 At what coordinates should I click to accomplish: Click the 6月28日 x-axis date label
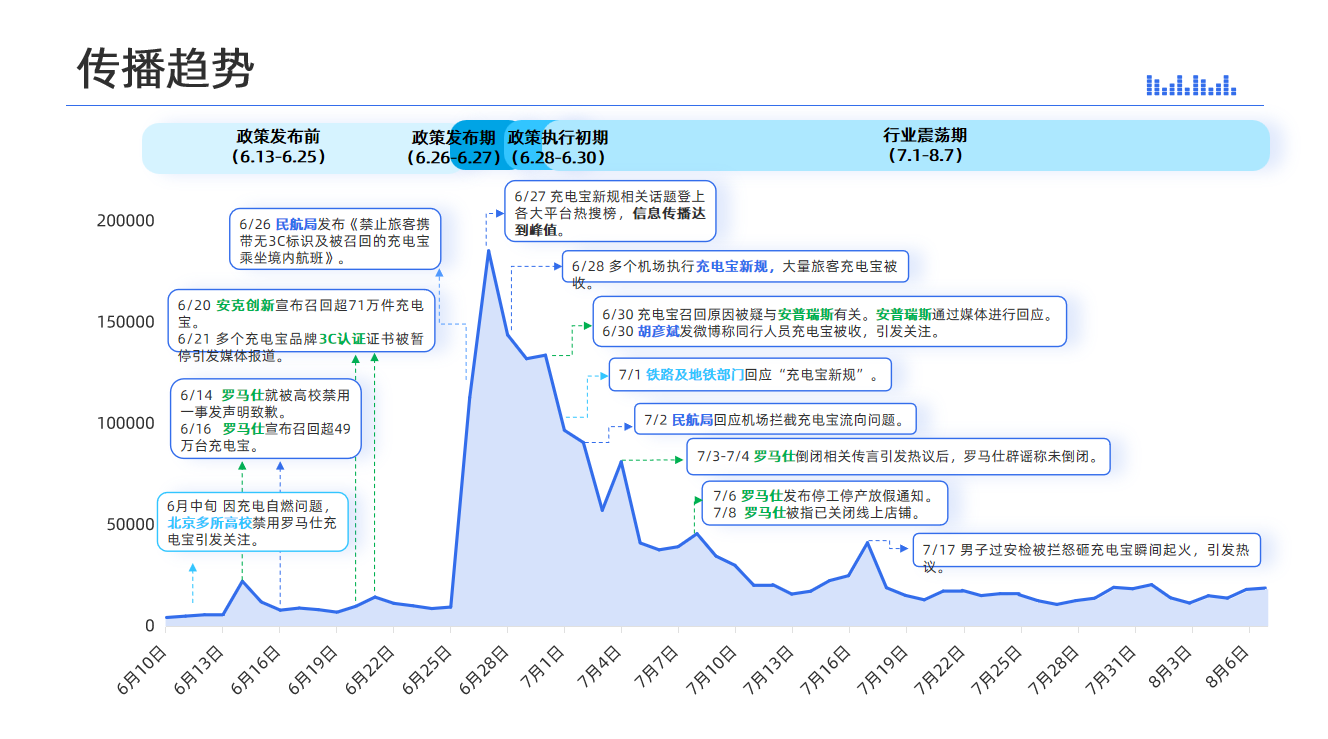(x=483, y=670)
